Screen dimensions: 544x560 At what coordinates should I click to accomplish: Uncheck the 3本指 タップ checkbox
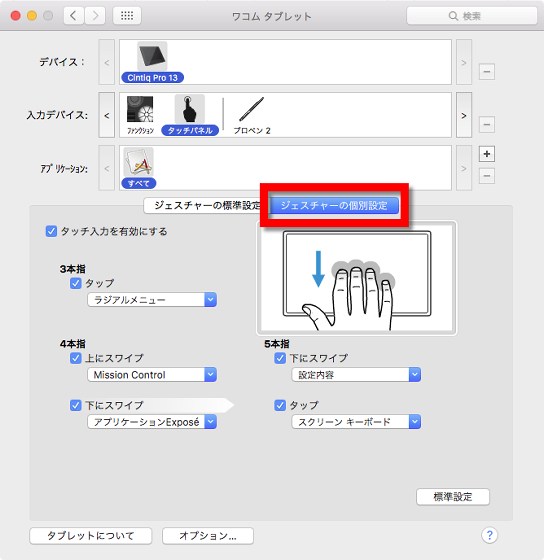click(75, 284)
